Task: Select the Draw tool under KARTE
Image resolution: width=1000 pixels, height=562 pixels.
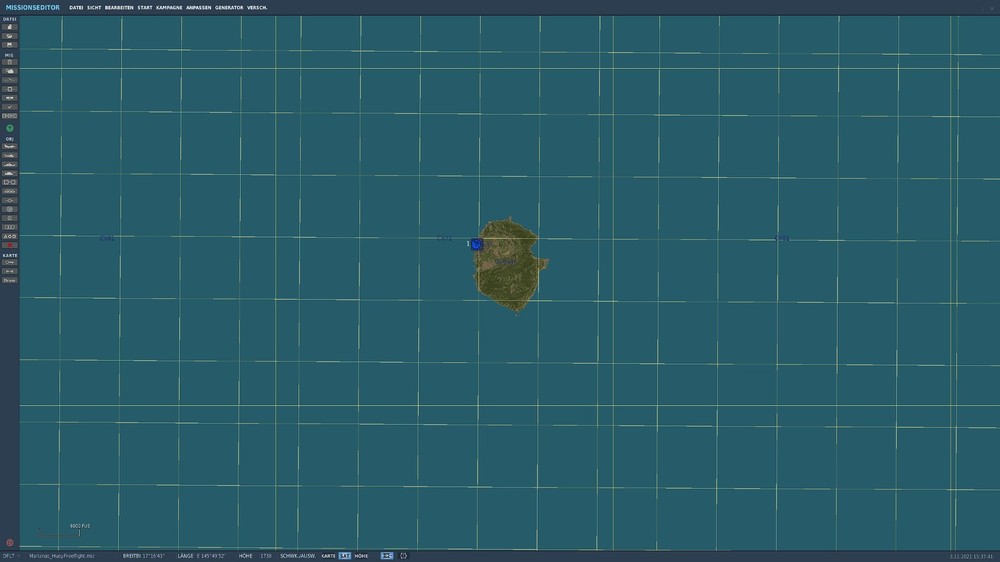Action: (x=10, y=280)
